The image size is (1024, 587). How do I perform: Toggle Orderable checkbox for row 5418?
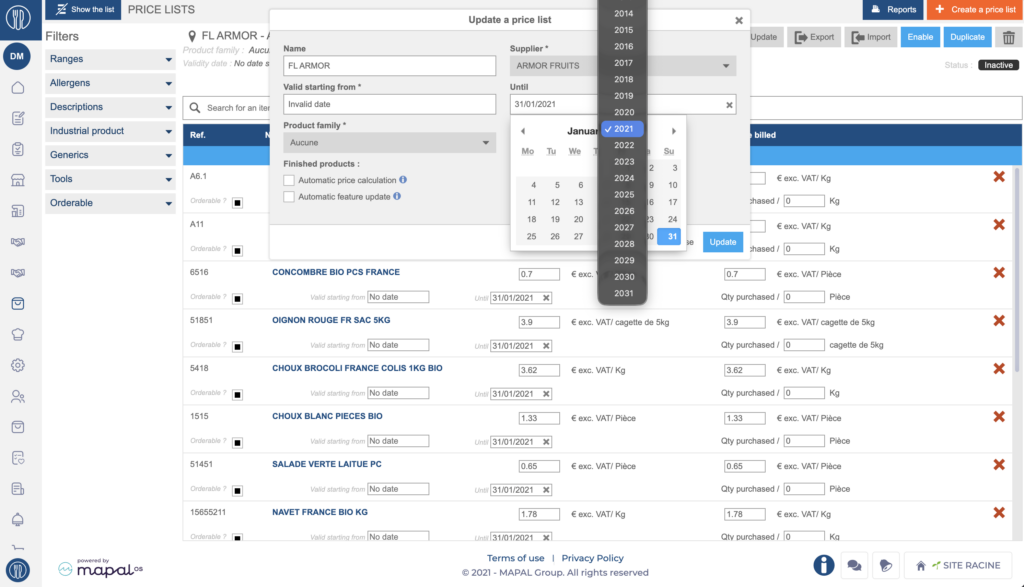238,394
